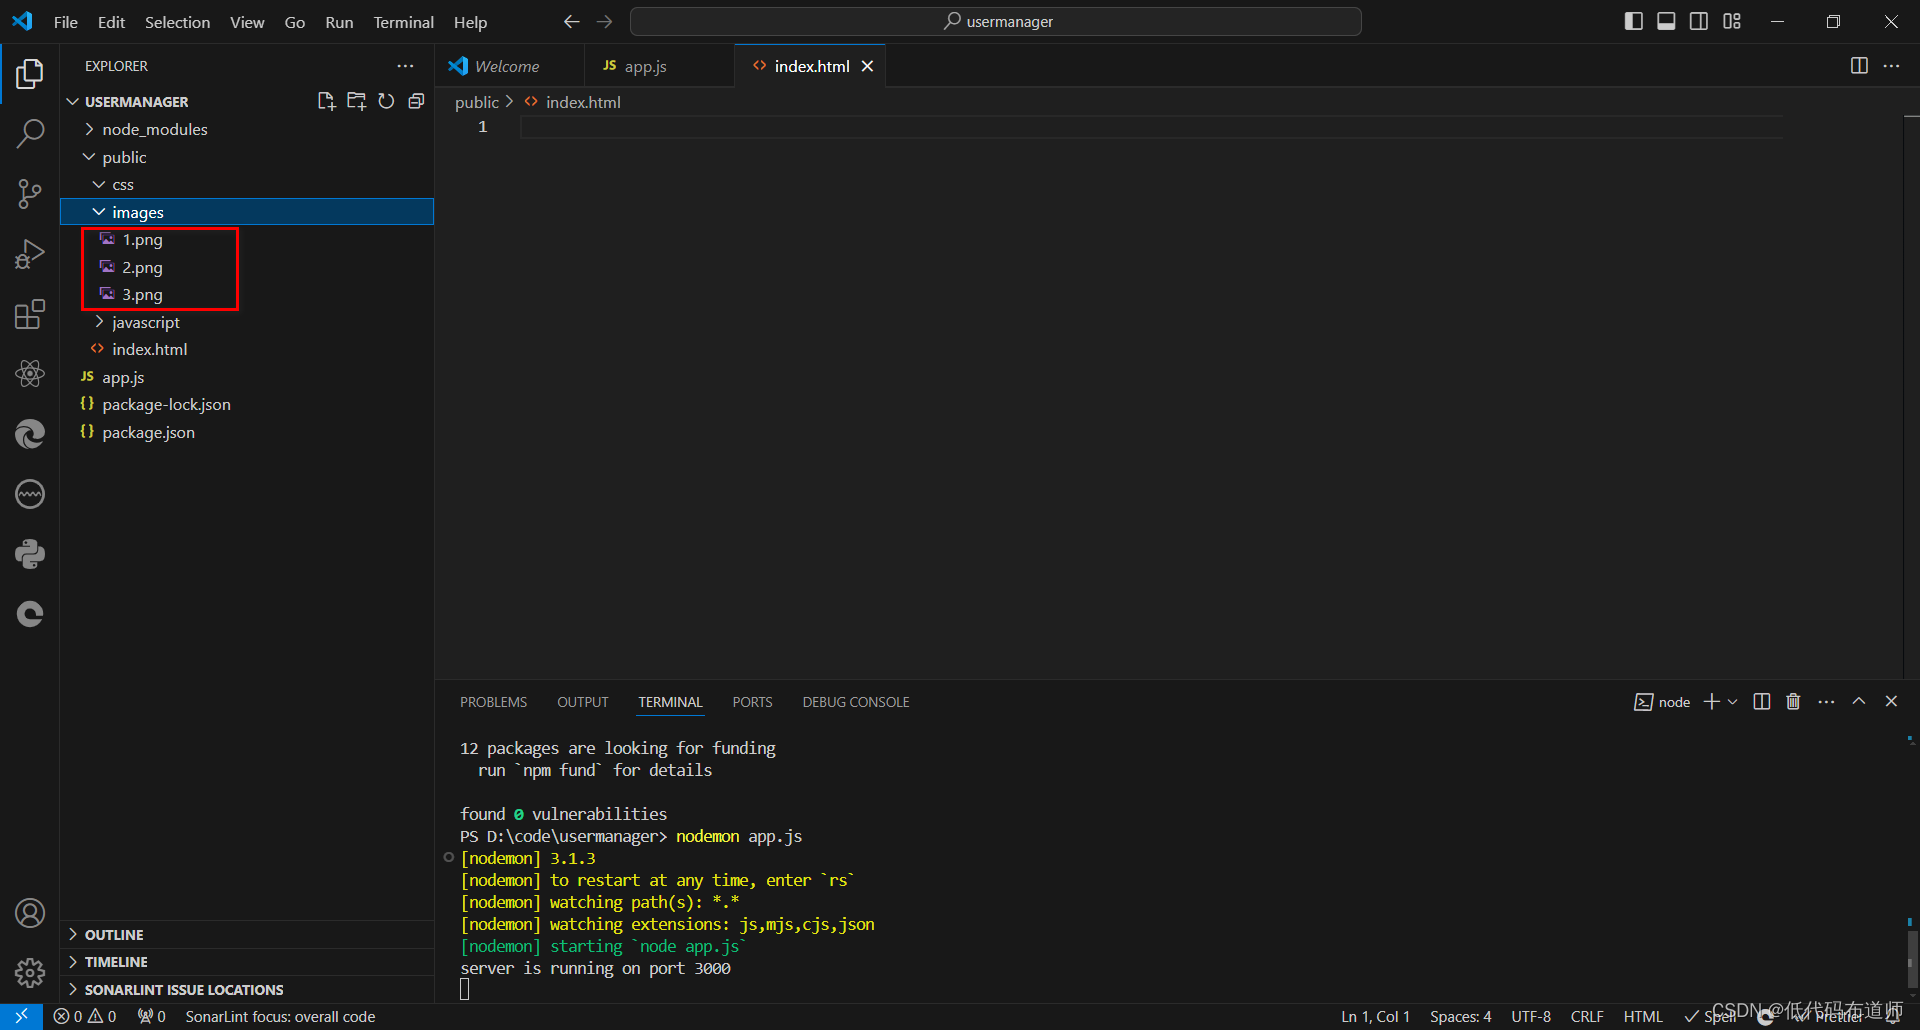
Task: Open the Selection menu
Action: pyautogui.click(x=177, y=22)
